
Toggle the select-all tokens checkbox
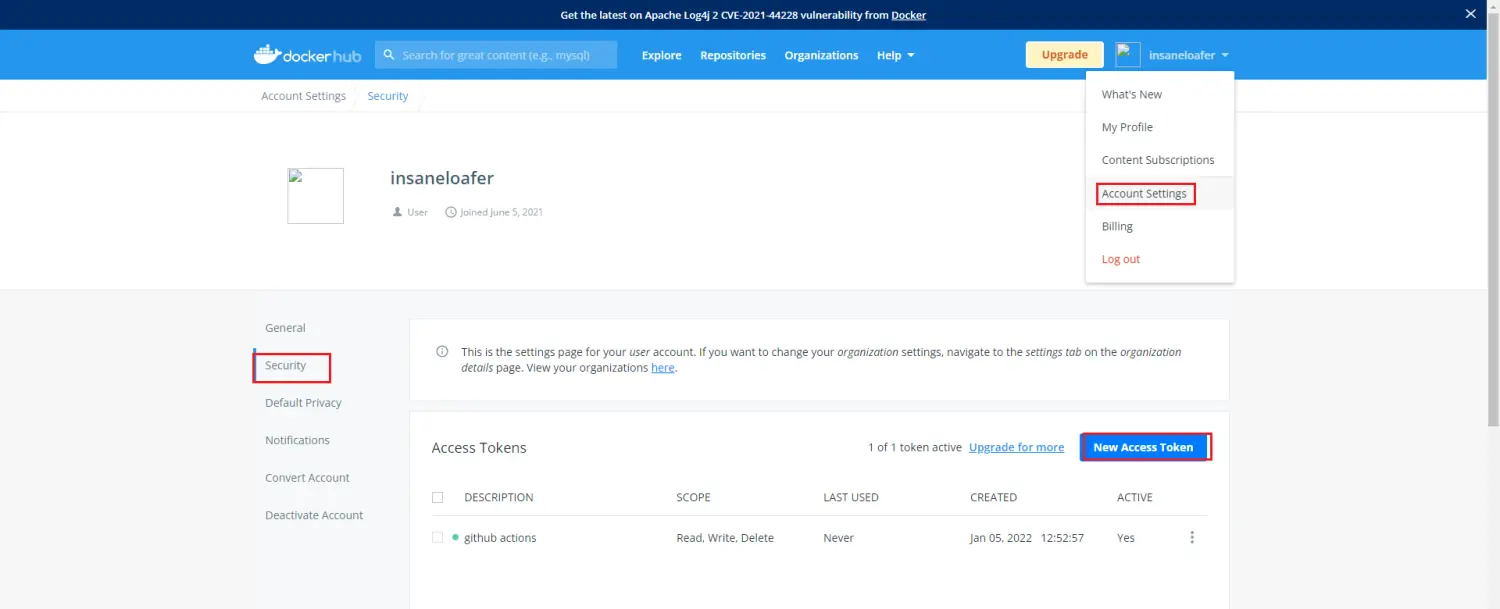437,497
